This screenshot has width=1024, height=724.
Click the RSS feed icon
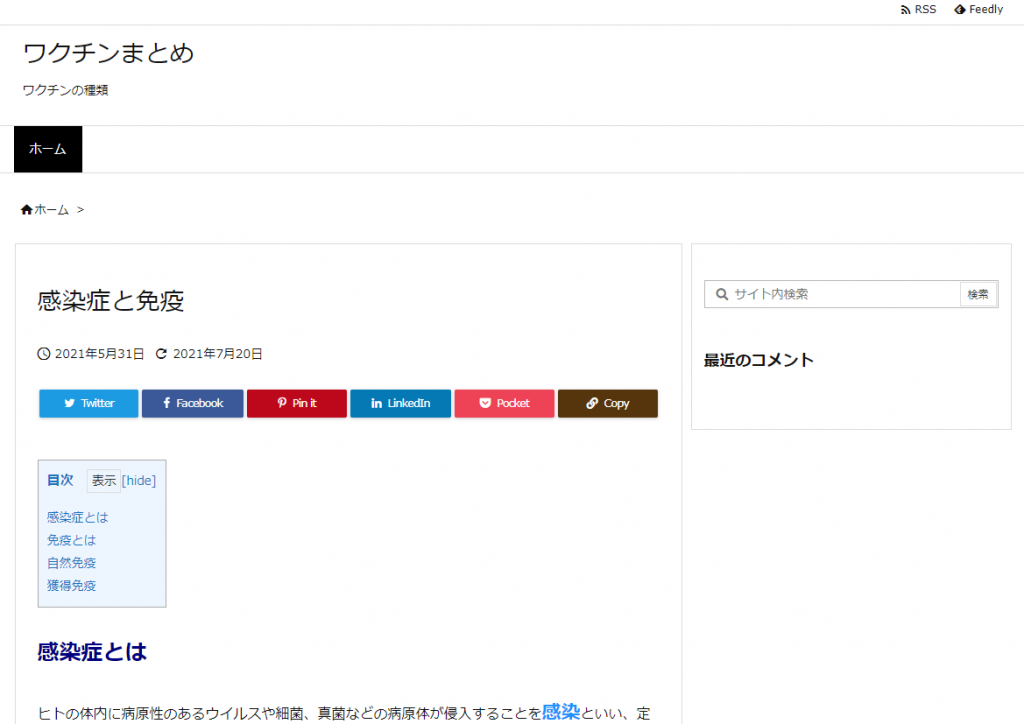click(905, 10)
